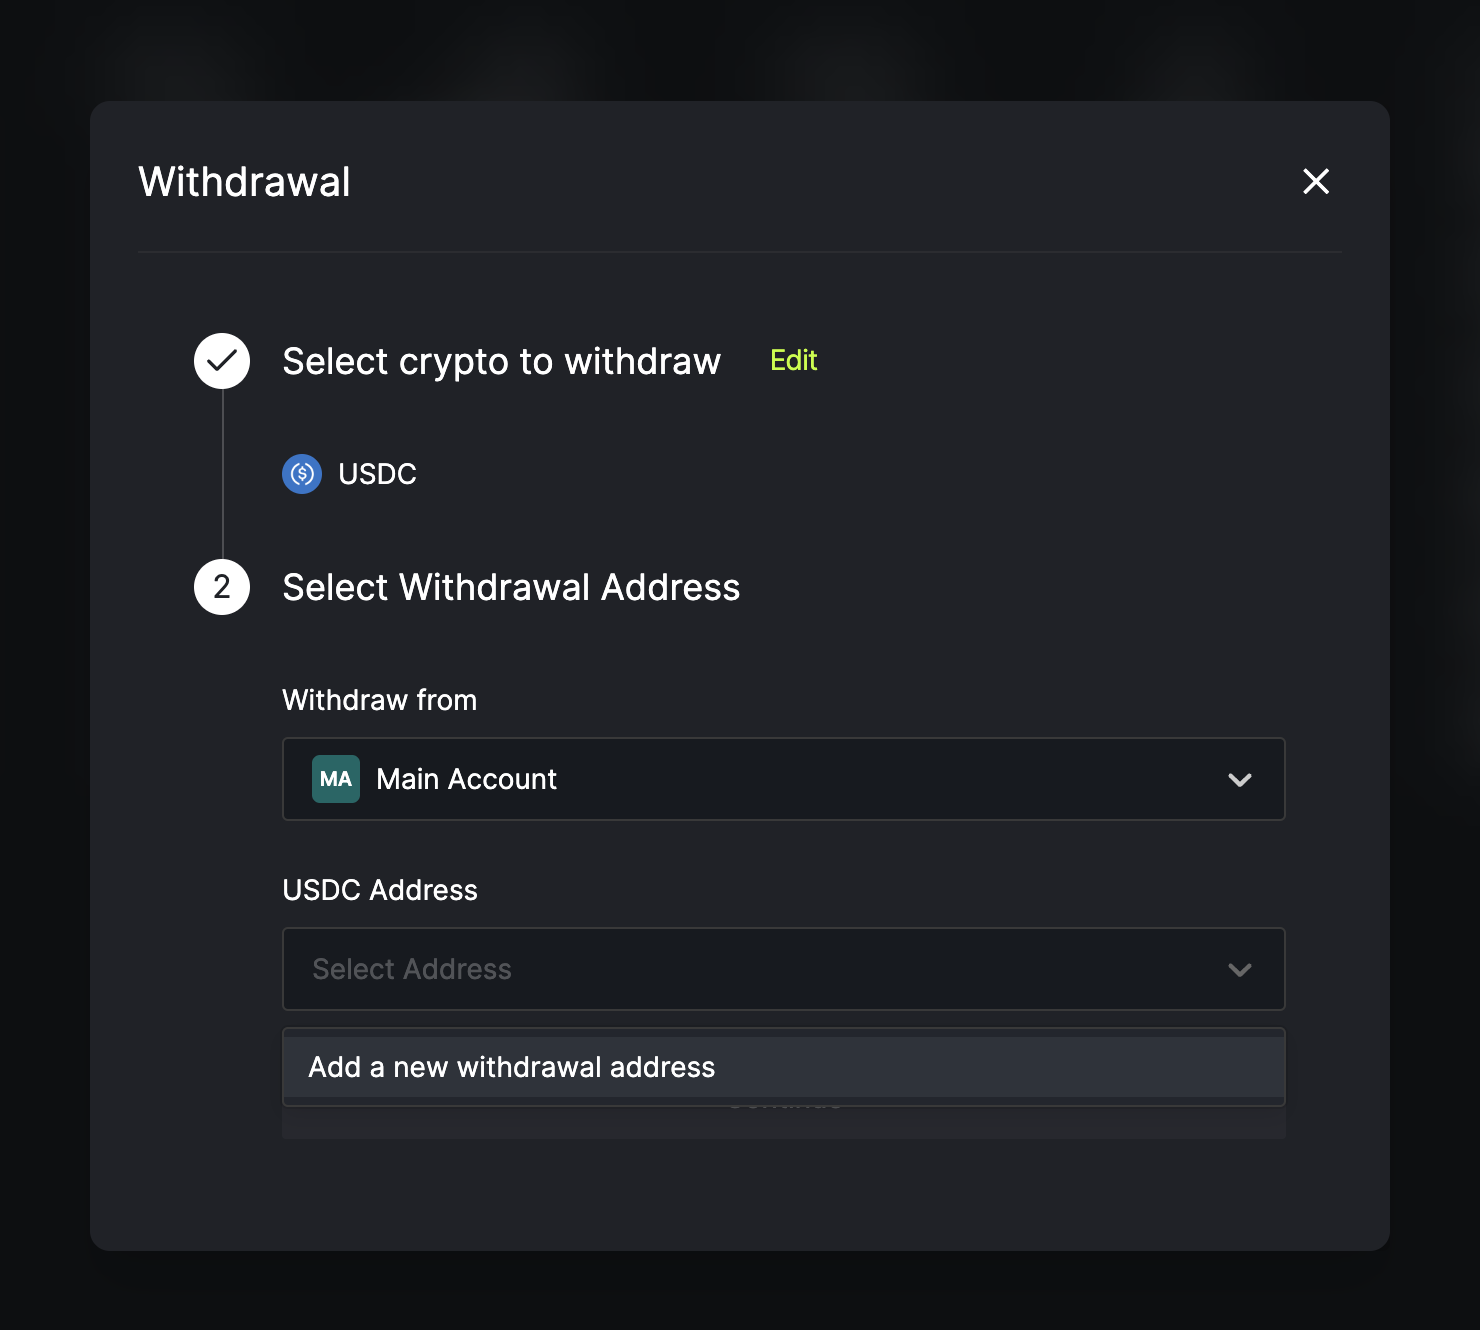This screenshot has width=1480, height=1330.
Task: Click the Withdraw from label
Action: (x=380, y=700)
